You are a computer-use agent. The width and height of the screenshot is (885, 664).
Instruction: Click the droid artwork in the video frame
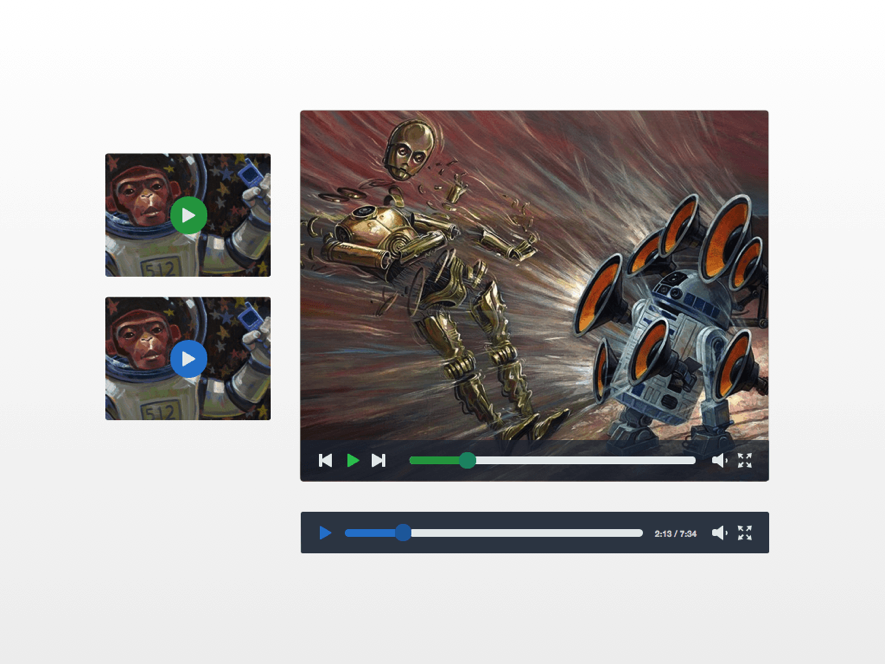tap(534, 276)
